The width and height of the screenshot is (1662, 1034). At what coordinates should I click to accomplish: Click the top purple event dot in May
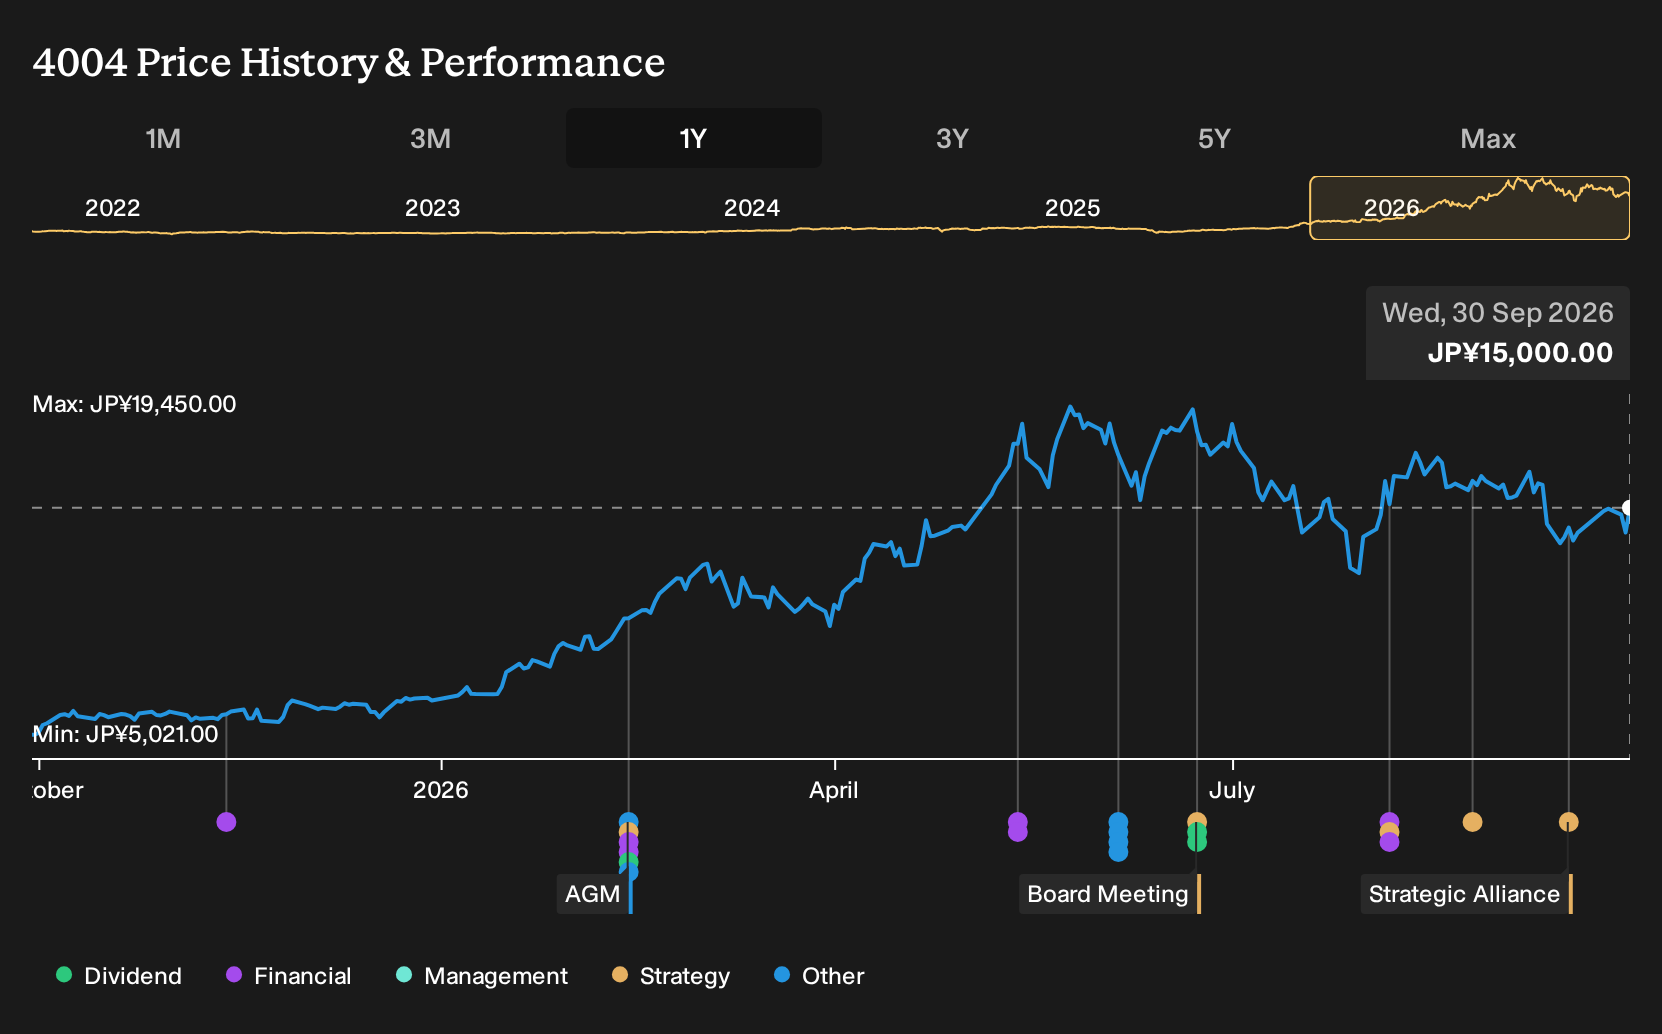[1017, 822]
